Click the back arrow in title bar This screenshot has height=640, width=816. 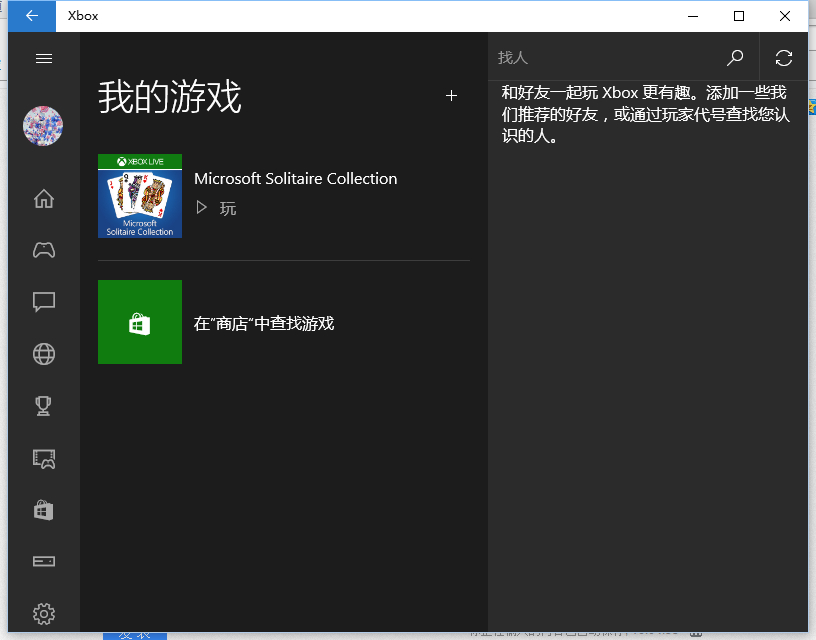tap(32, 16)
